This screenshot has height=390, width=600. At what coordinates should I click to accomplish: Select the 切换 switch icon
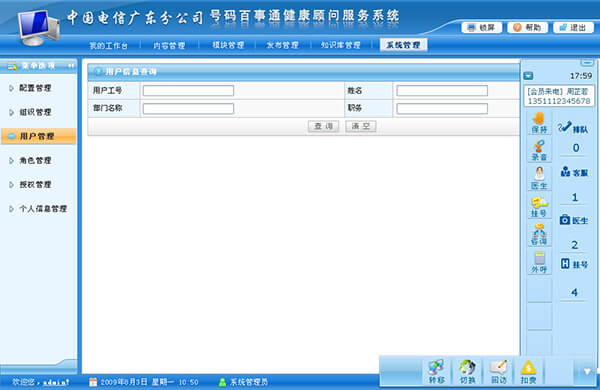(x=467, y=372)
